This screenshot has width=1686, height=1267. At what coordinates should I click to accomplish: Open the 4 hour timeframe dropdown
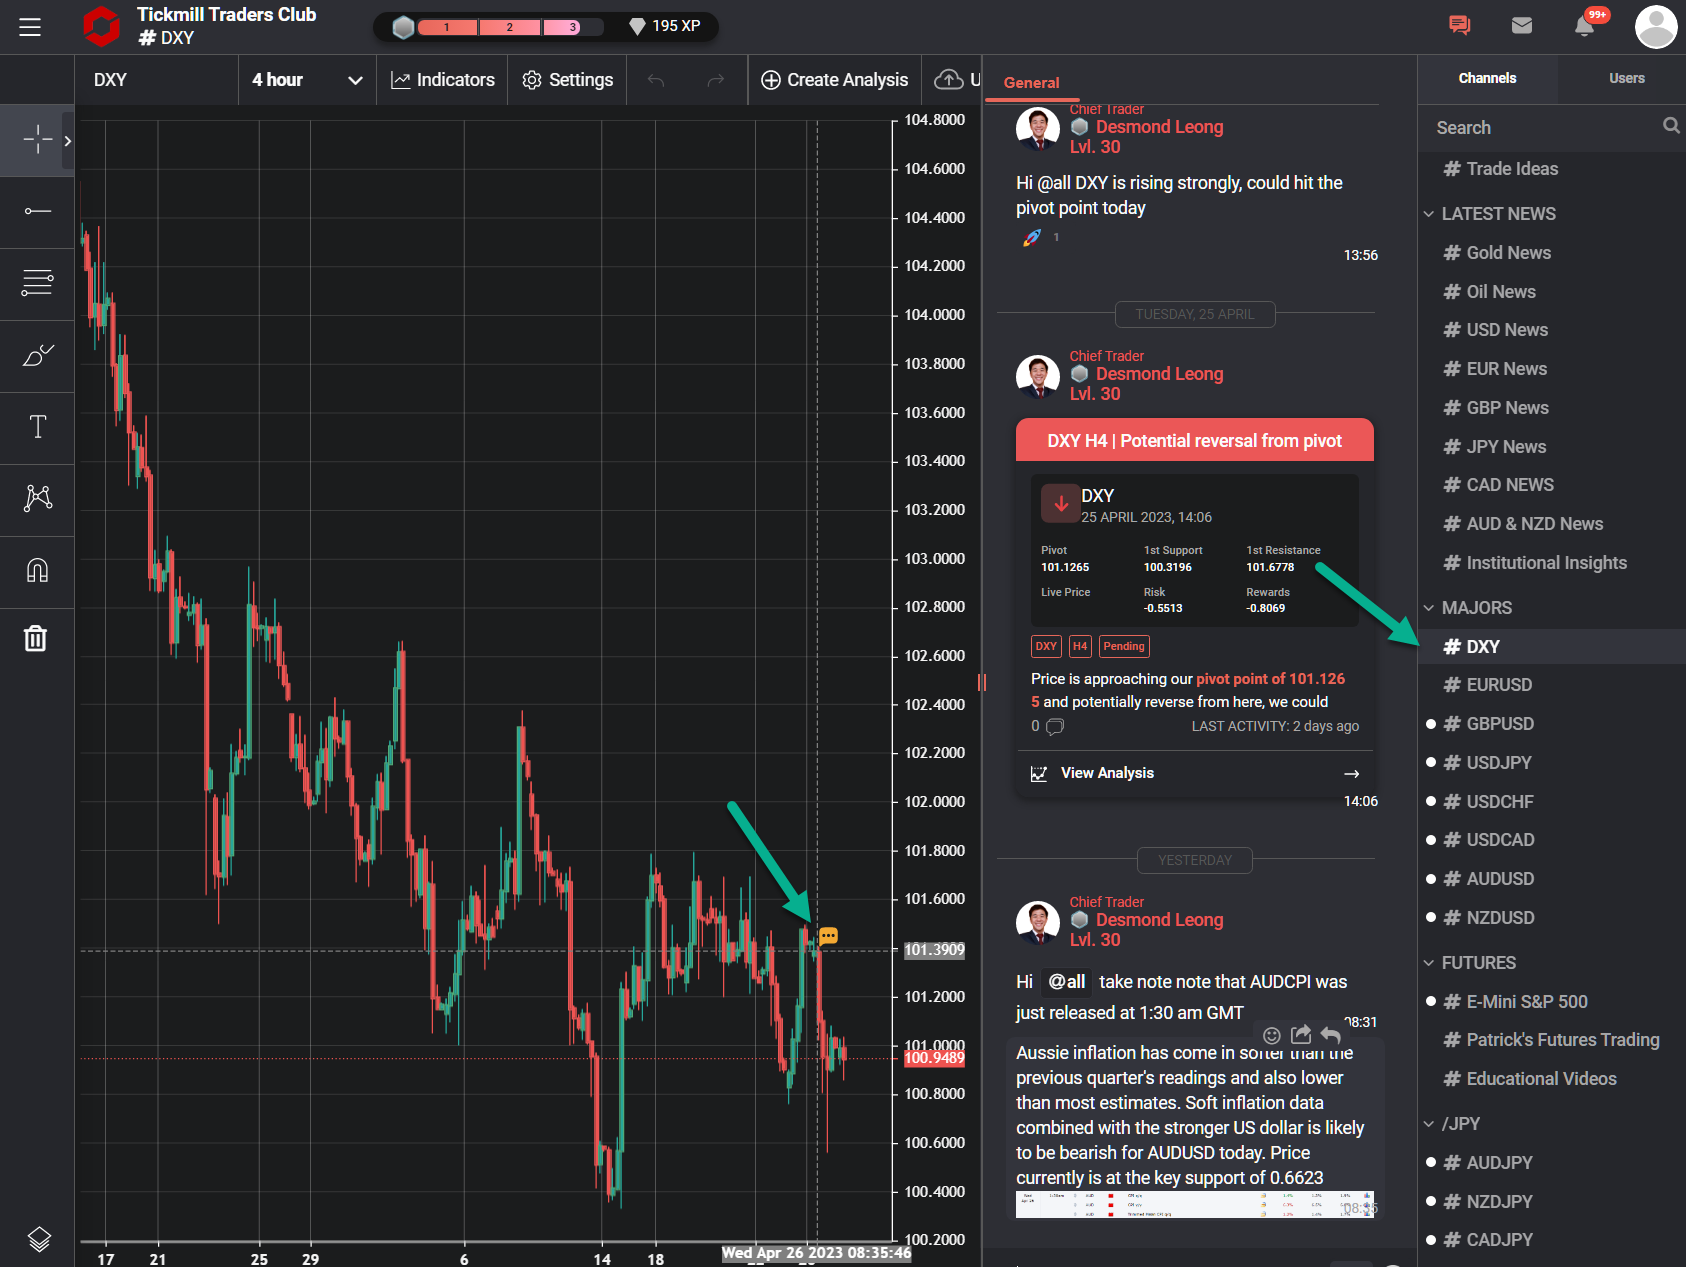[307, 80]
